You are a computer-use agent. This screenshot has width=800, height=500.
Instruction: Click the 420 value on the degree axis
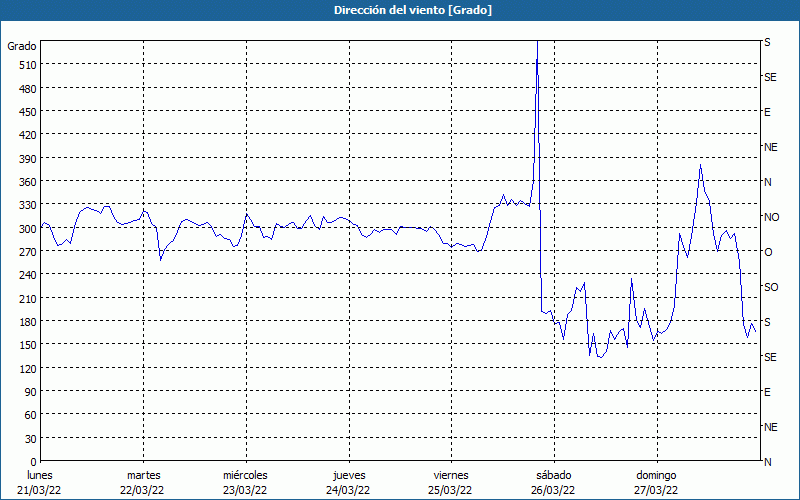27,135
